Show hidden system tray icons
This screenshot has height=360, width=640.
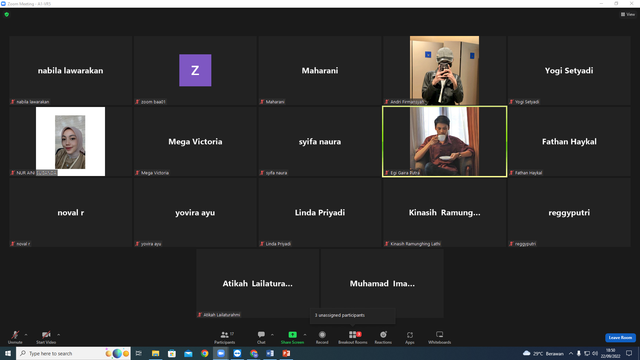[571, 353]
